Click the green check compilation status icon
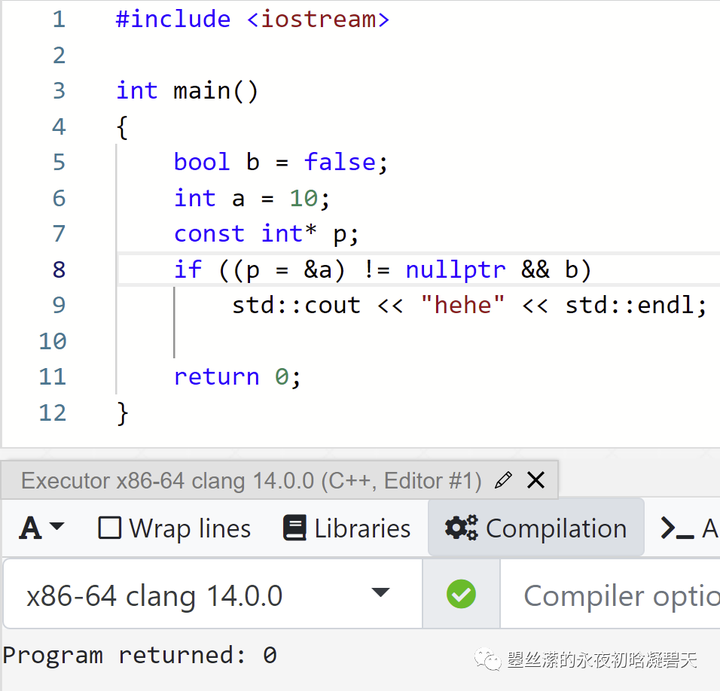 tap(461, 595)
